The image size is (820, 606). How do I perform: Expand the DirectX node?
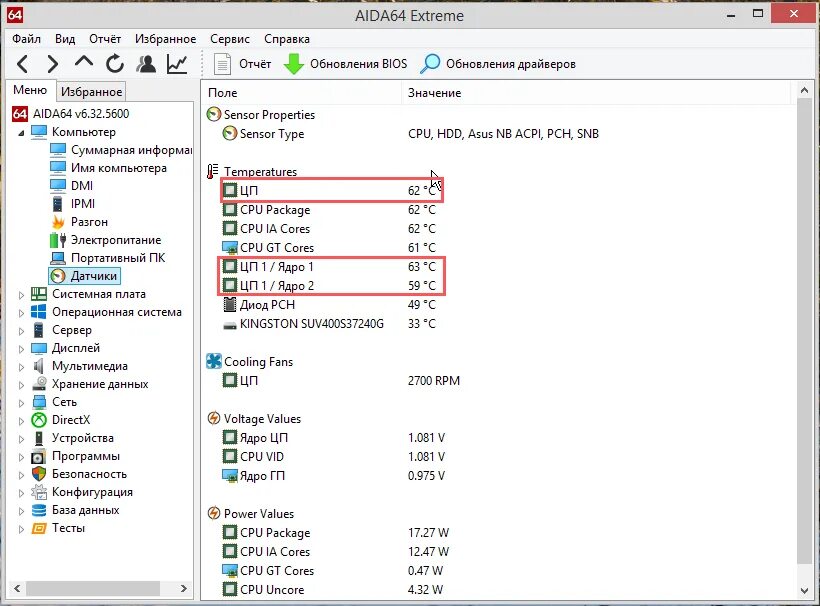tap(21, 421)
